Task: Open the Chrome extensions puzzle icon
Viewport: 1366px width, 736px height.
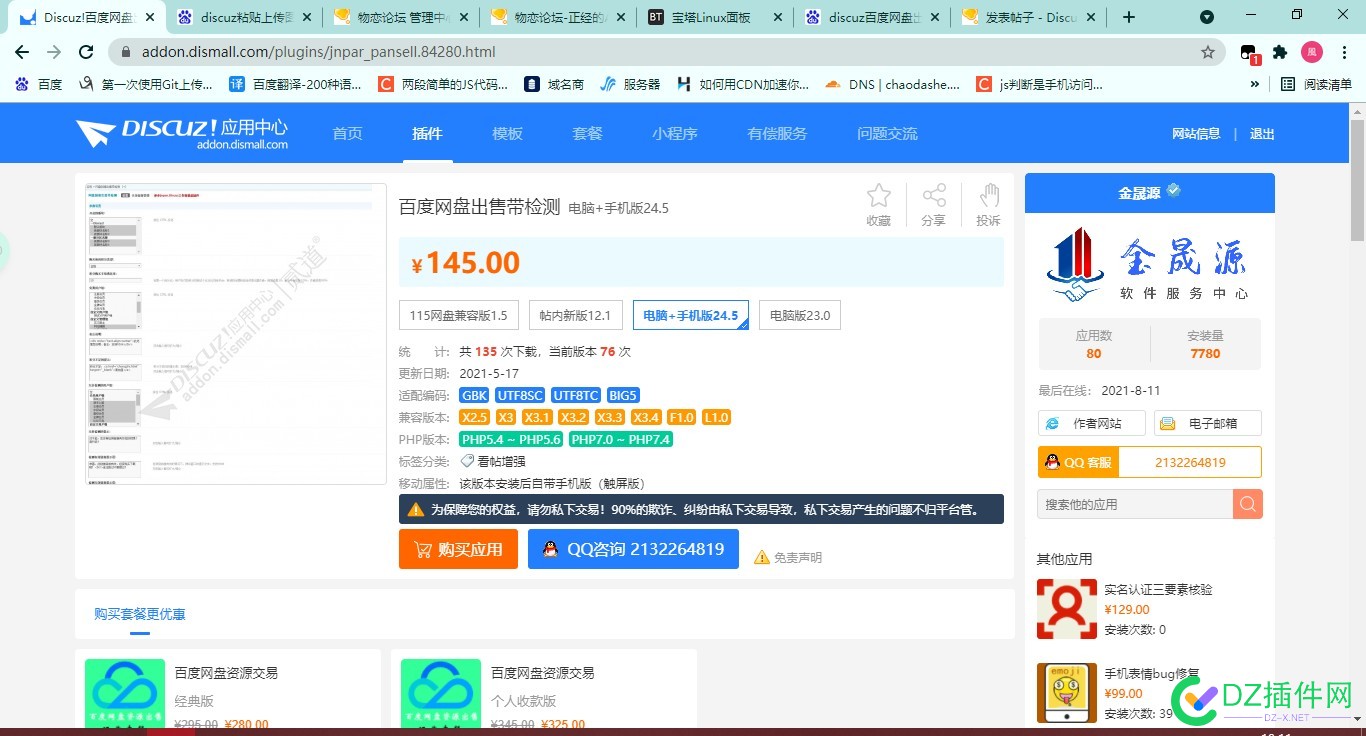Action: pyautogui.click(x=1280, y=52)
